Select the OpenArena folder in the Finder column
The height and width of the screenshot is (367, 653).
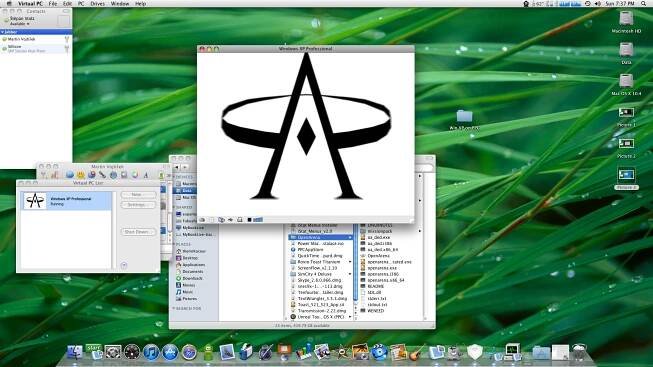tap(321, 237)
